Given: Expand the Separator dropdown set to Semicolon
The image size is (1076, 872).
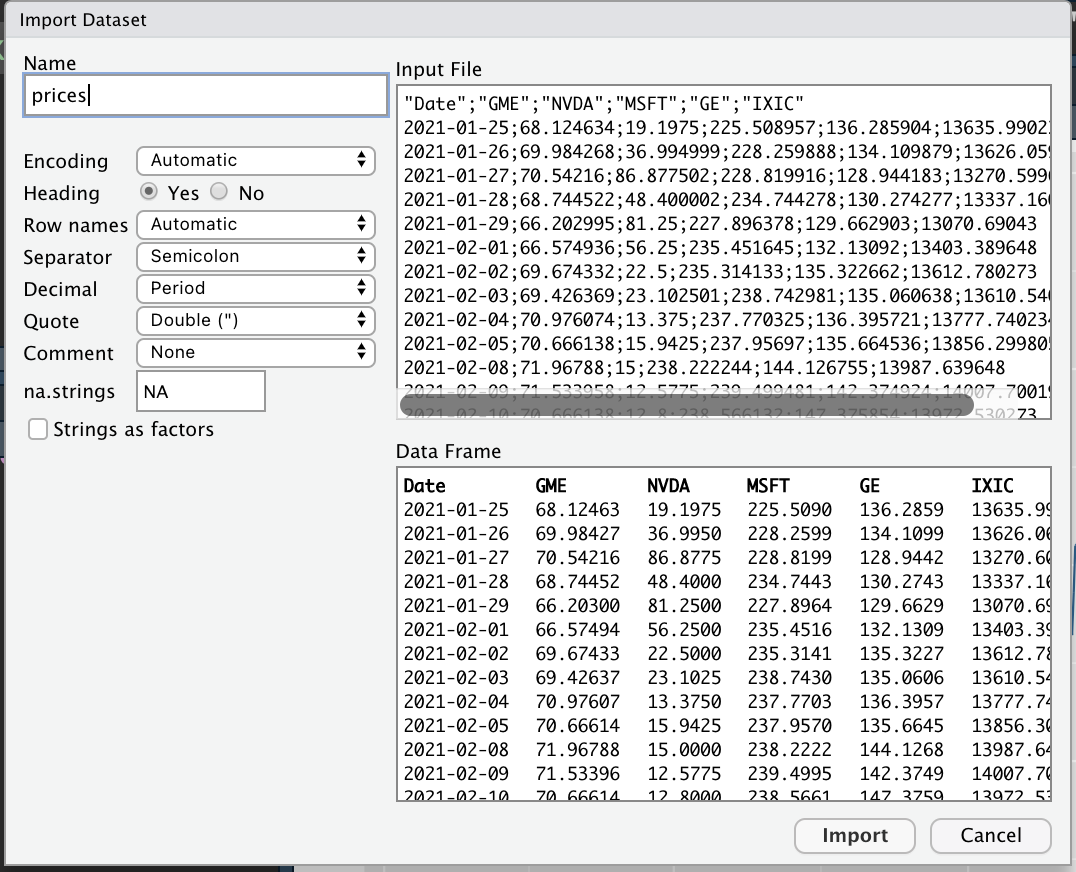Looking at the screenshot, I should (x=256, y=257).
